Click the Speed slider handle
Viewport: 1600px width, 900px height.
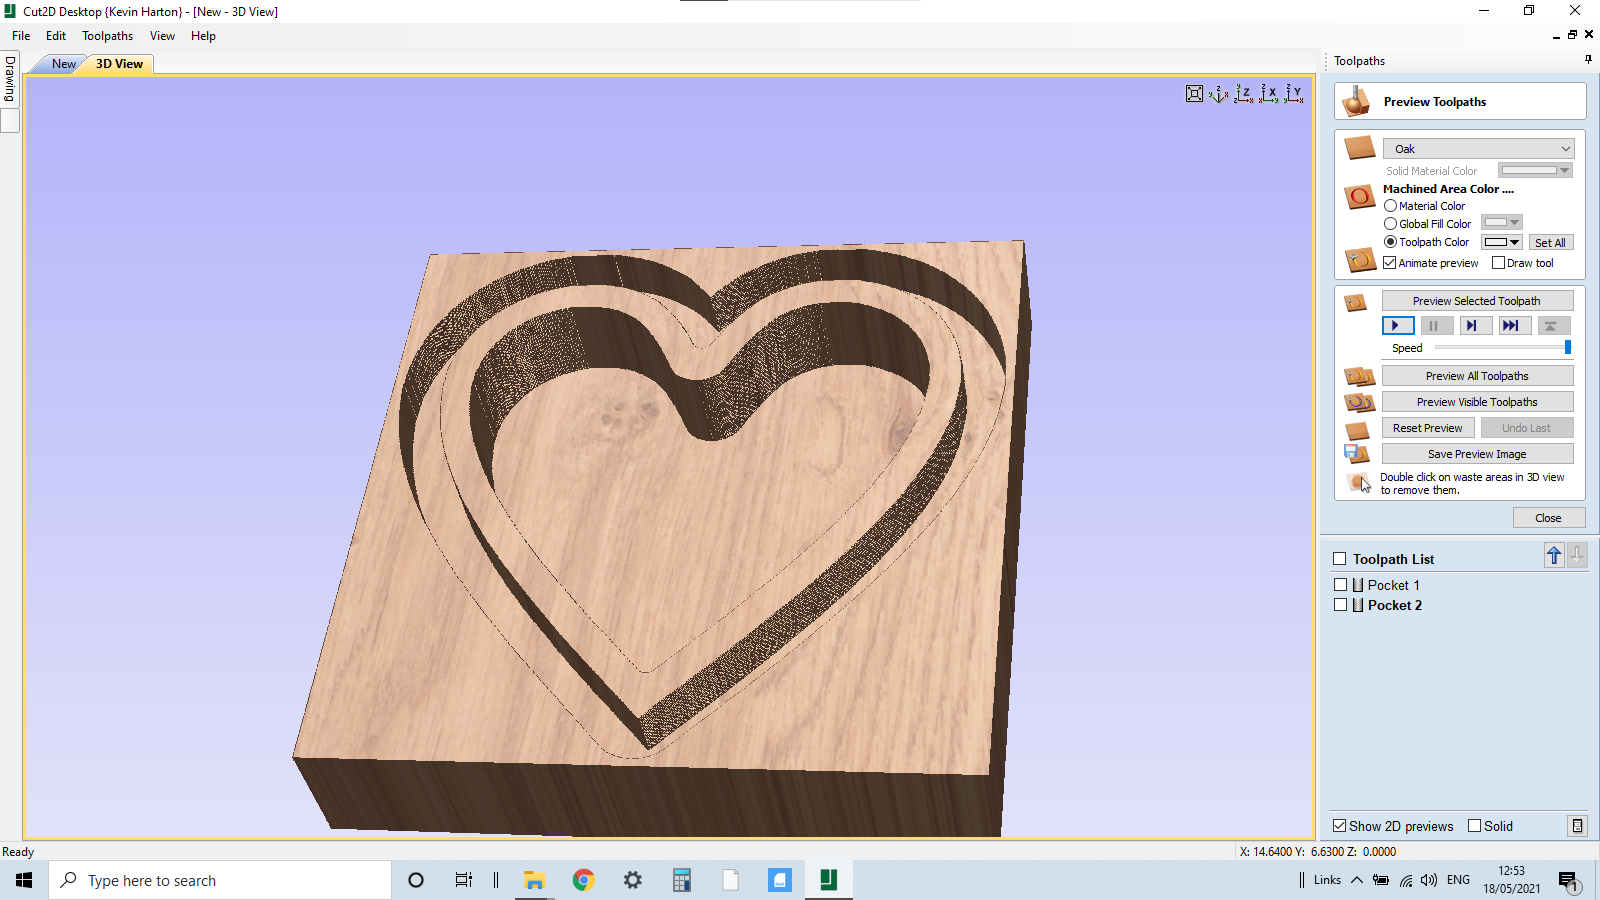(1567, 347)
